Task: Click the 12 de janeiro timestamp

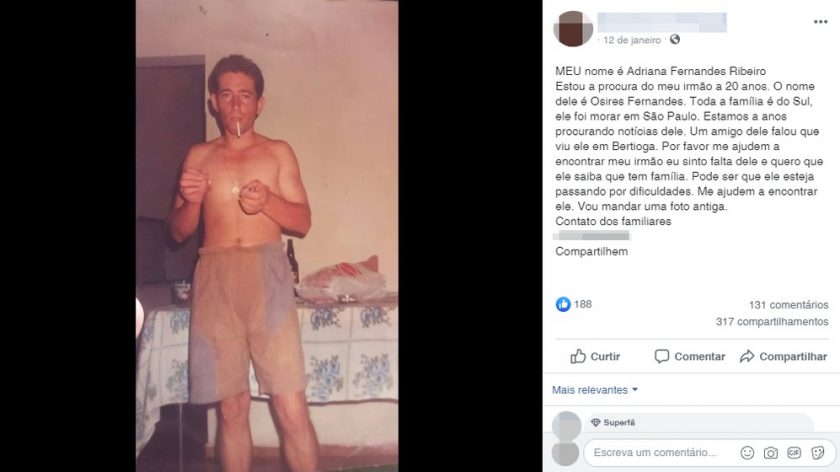Action: [x=632, y=40]
